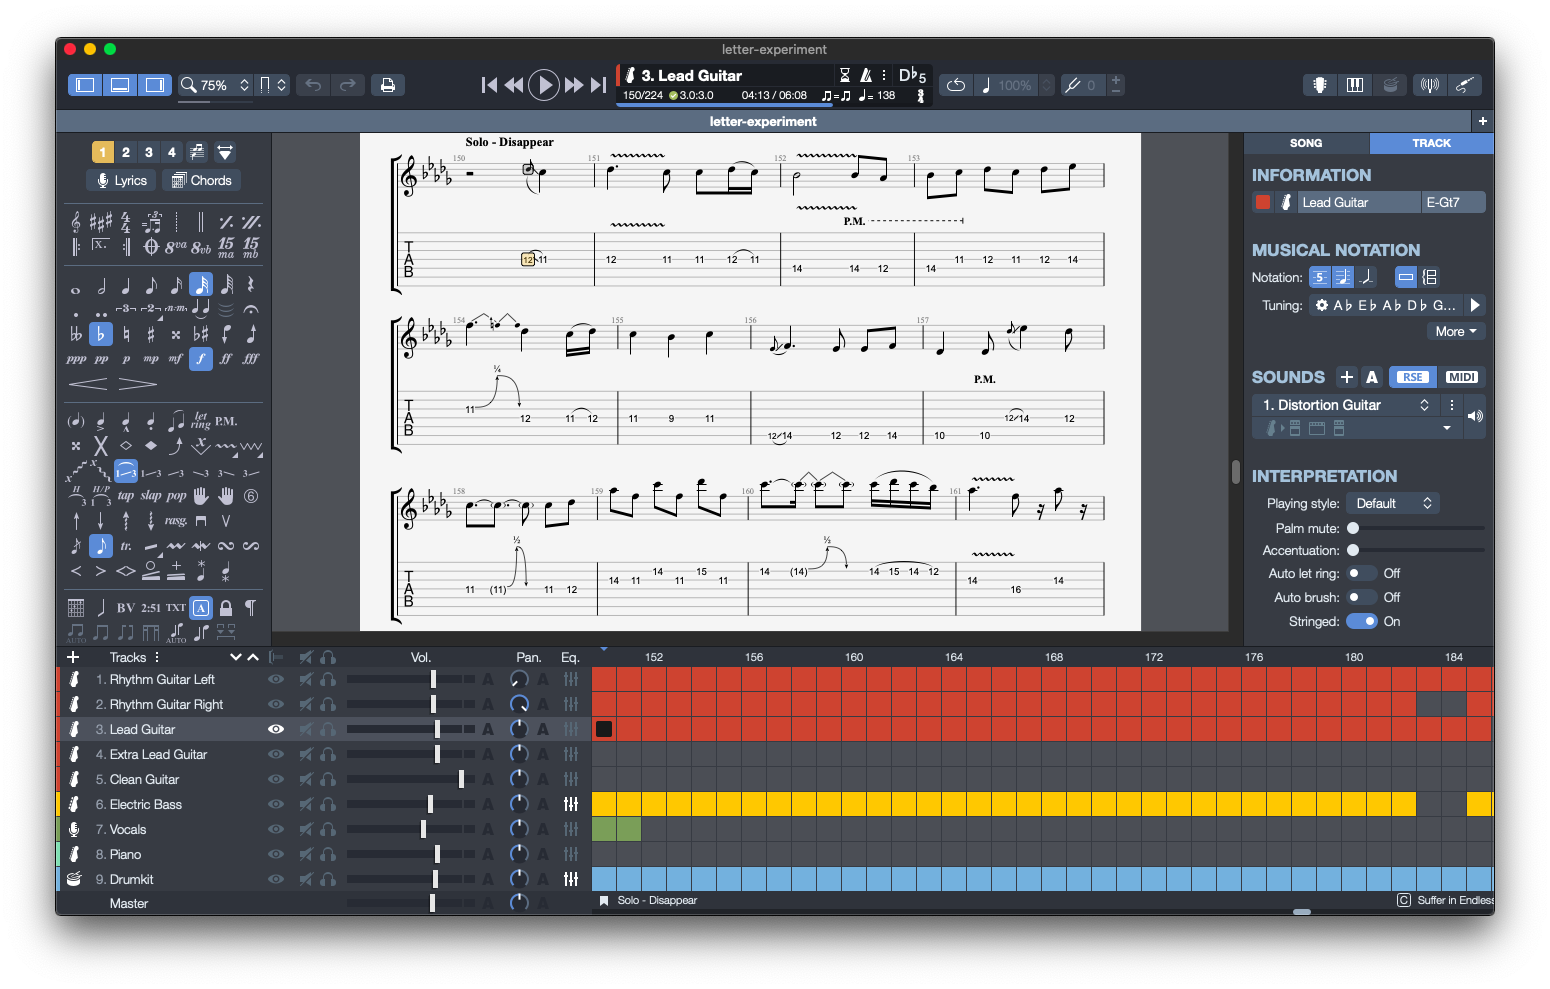Open the Playing style Default dropdown
Screen dimensions: 1550x989
pyautogui.click(x=1392, y=502)
